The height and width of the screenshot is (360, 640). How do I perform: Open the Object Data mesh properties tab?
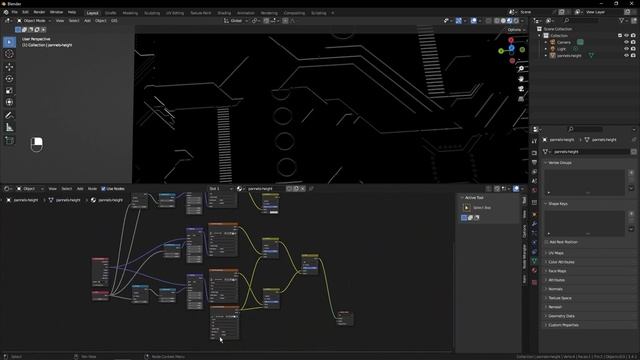[534, 261]
